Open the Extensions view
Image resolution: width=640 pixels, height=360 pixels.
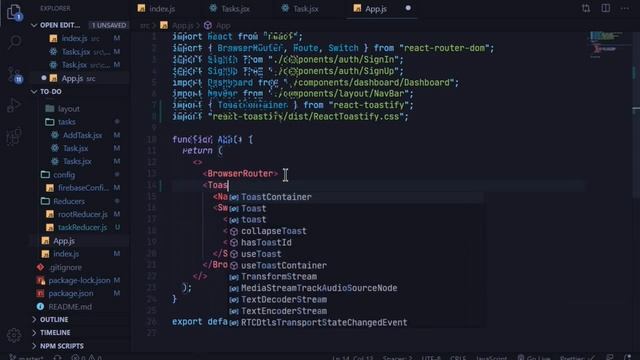tap(14, 136)
